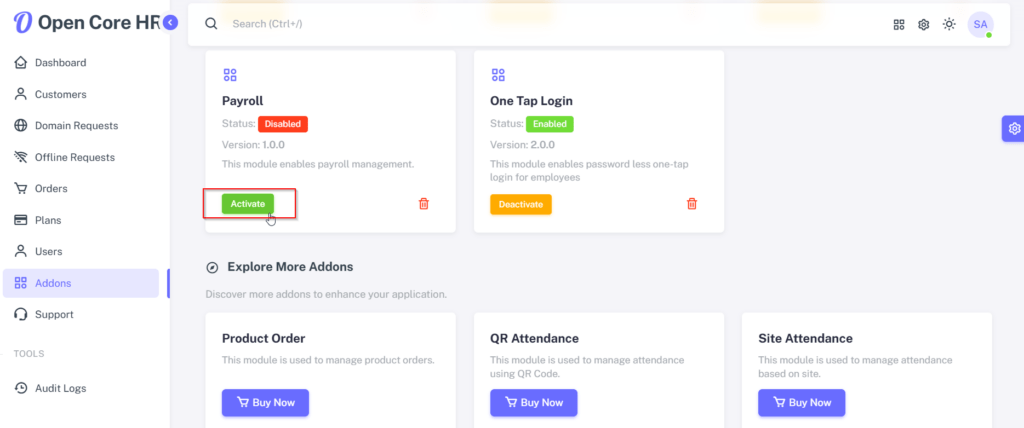
Task: Go to Domain Requests menu item
Action: tap(76, 126)
